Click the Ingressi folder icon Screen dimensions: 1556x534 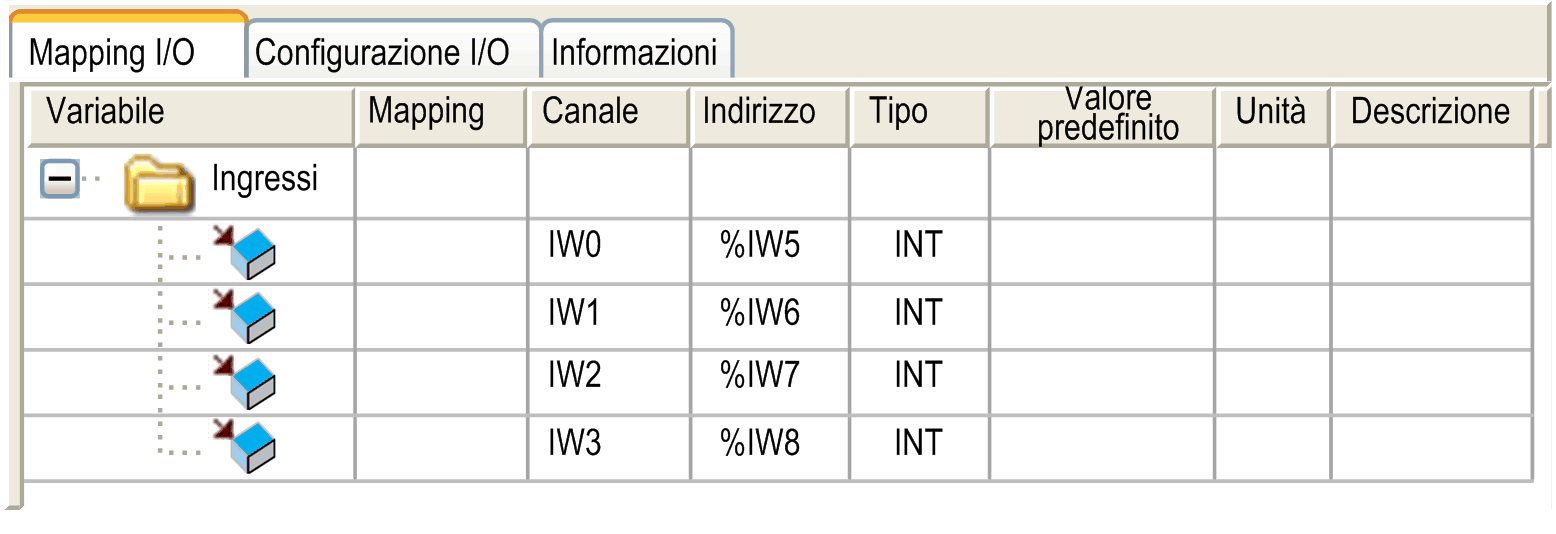[158, 183]
